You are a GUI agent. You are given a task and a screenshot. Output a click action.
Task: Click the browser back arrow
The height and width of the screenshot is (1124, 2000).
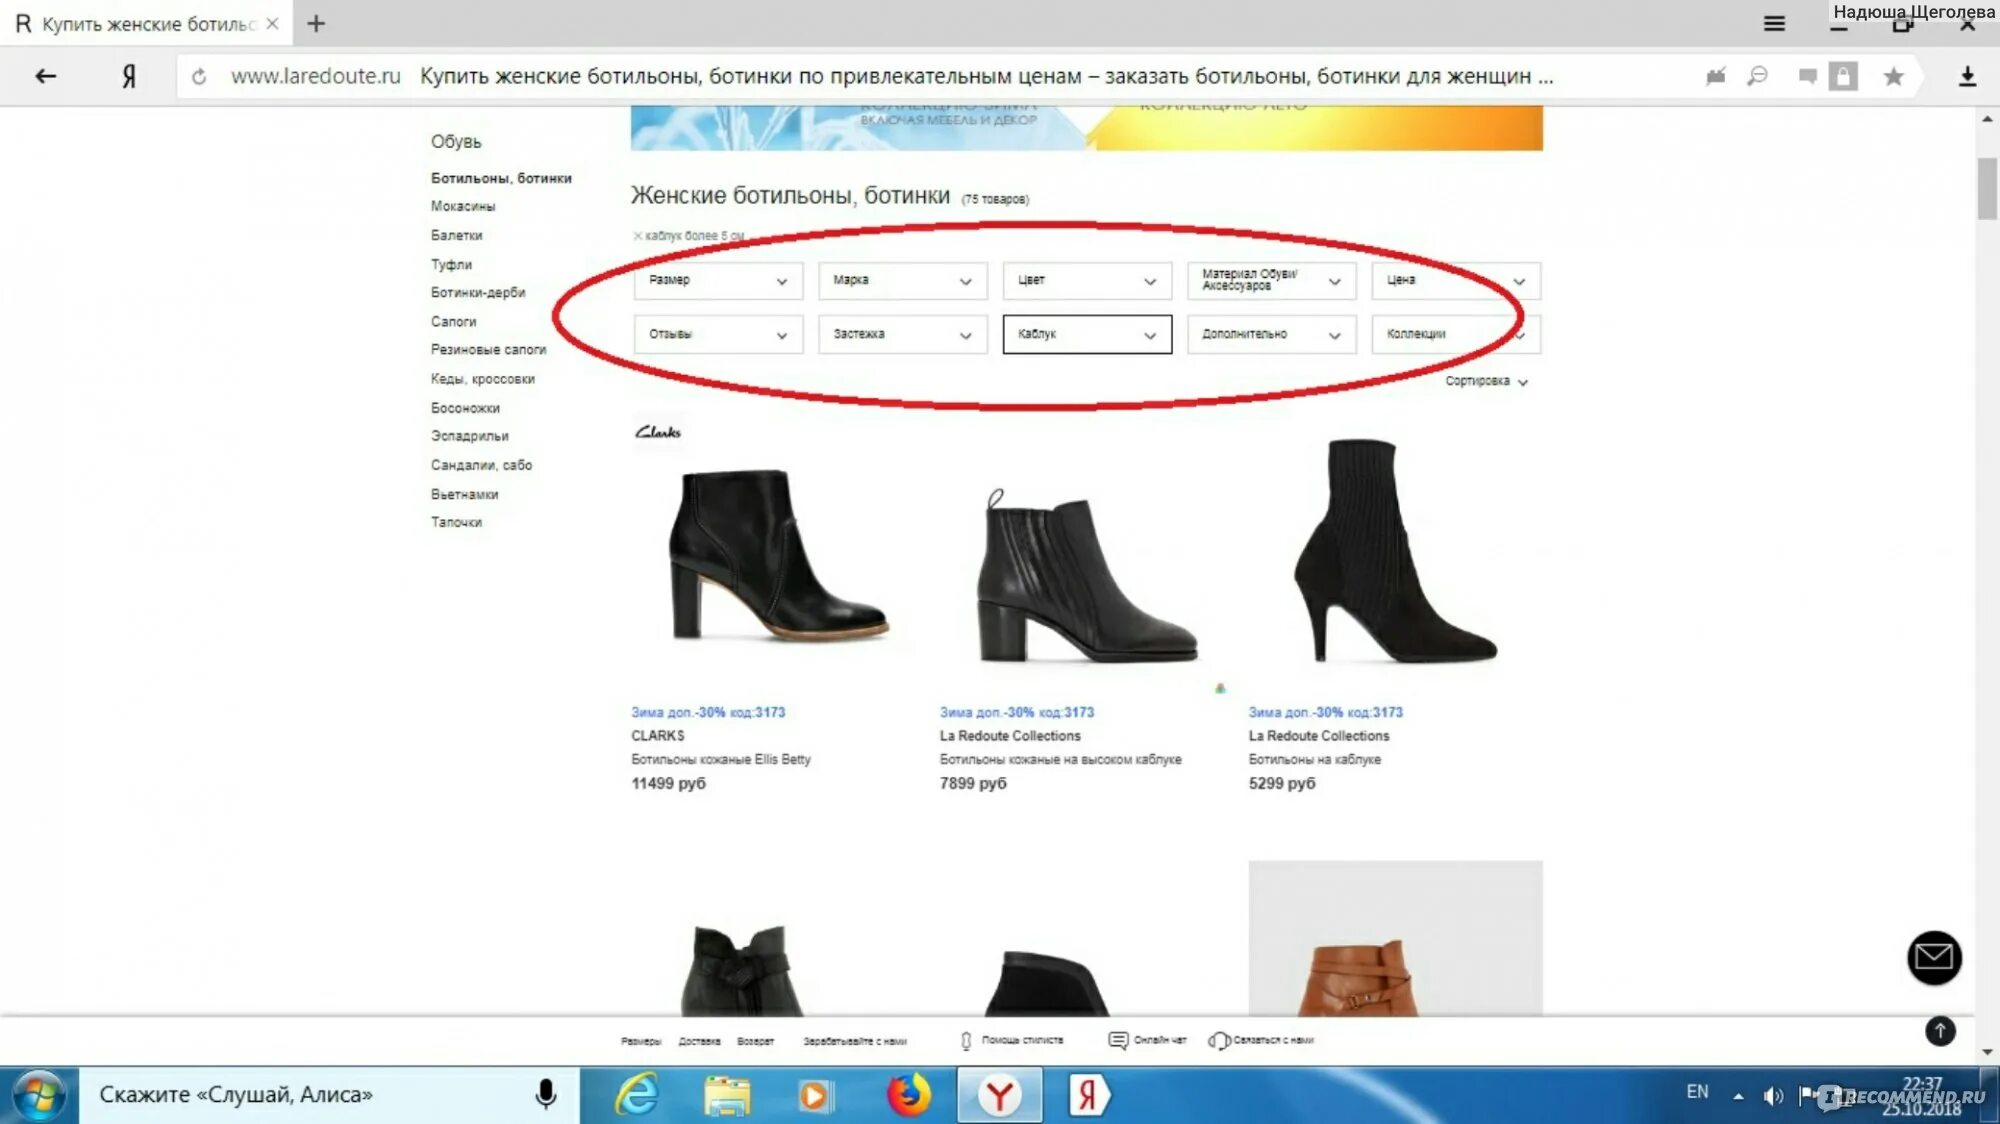pyautogui.click(x=45, y=76)
